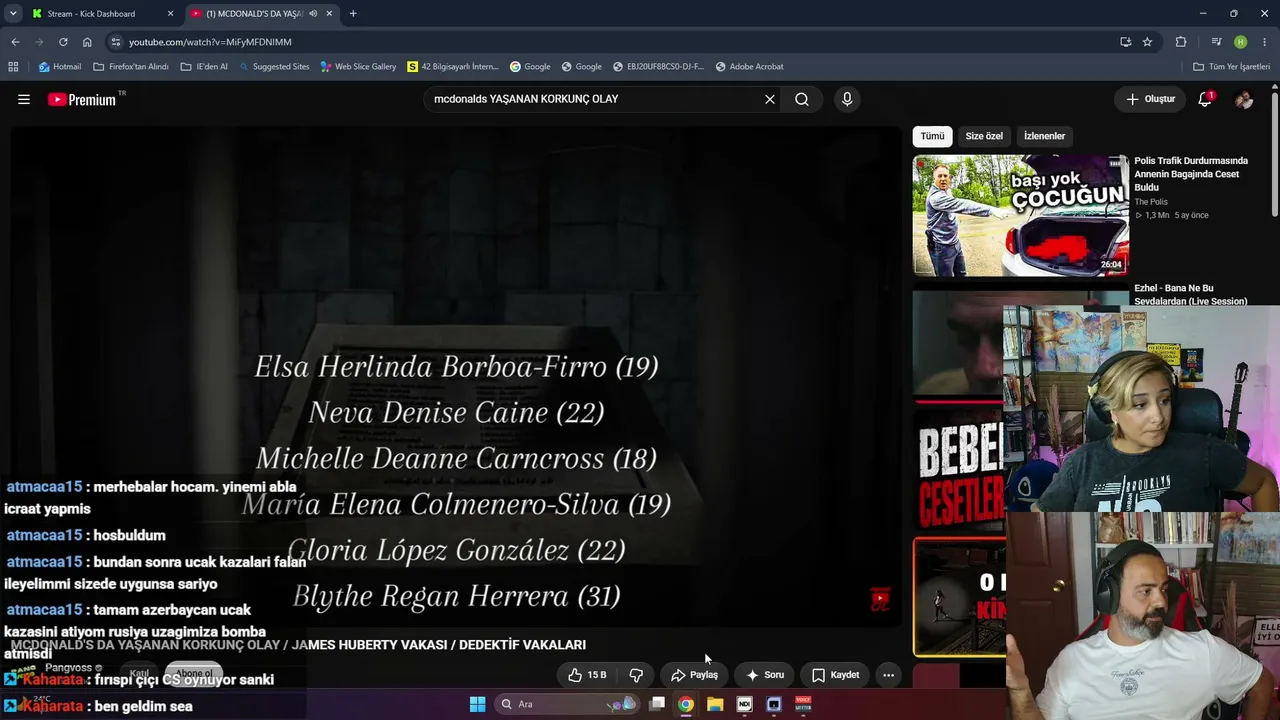Image resolution: width=1280 pixels, height=720 pixels.
Task: Click the Windows taskbar search box
Action: click(x=567, y=704)
